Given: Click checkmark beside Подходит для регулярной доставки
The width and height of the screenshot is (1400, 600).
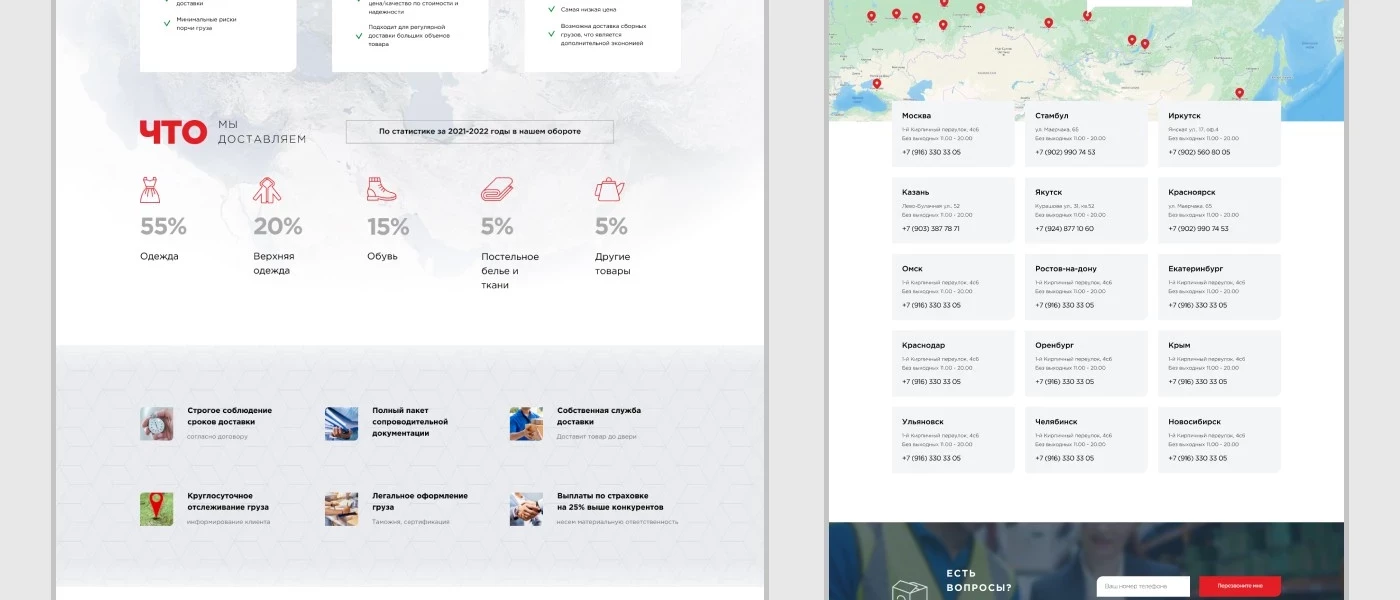Looking at the screenshot, I should tap(359, 36).
